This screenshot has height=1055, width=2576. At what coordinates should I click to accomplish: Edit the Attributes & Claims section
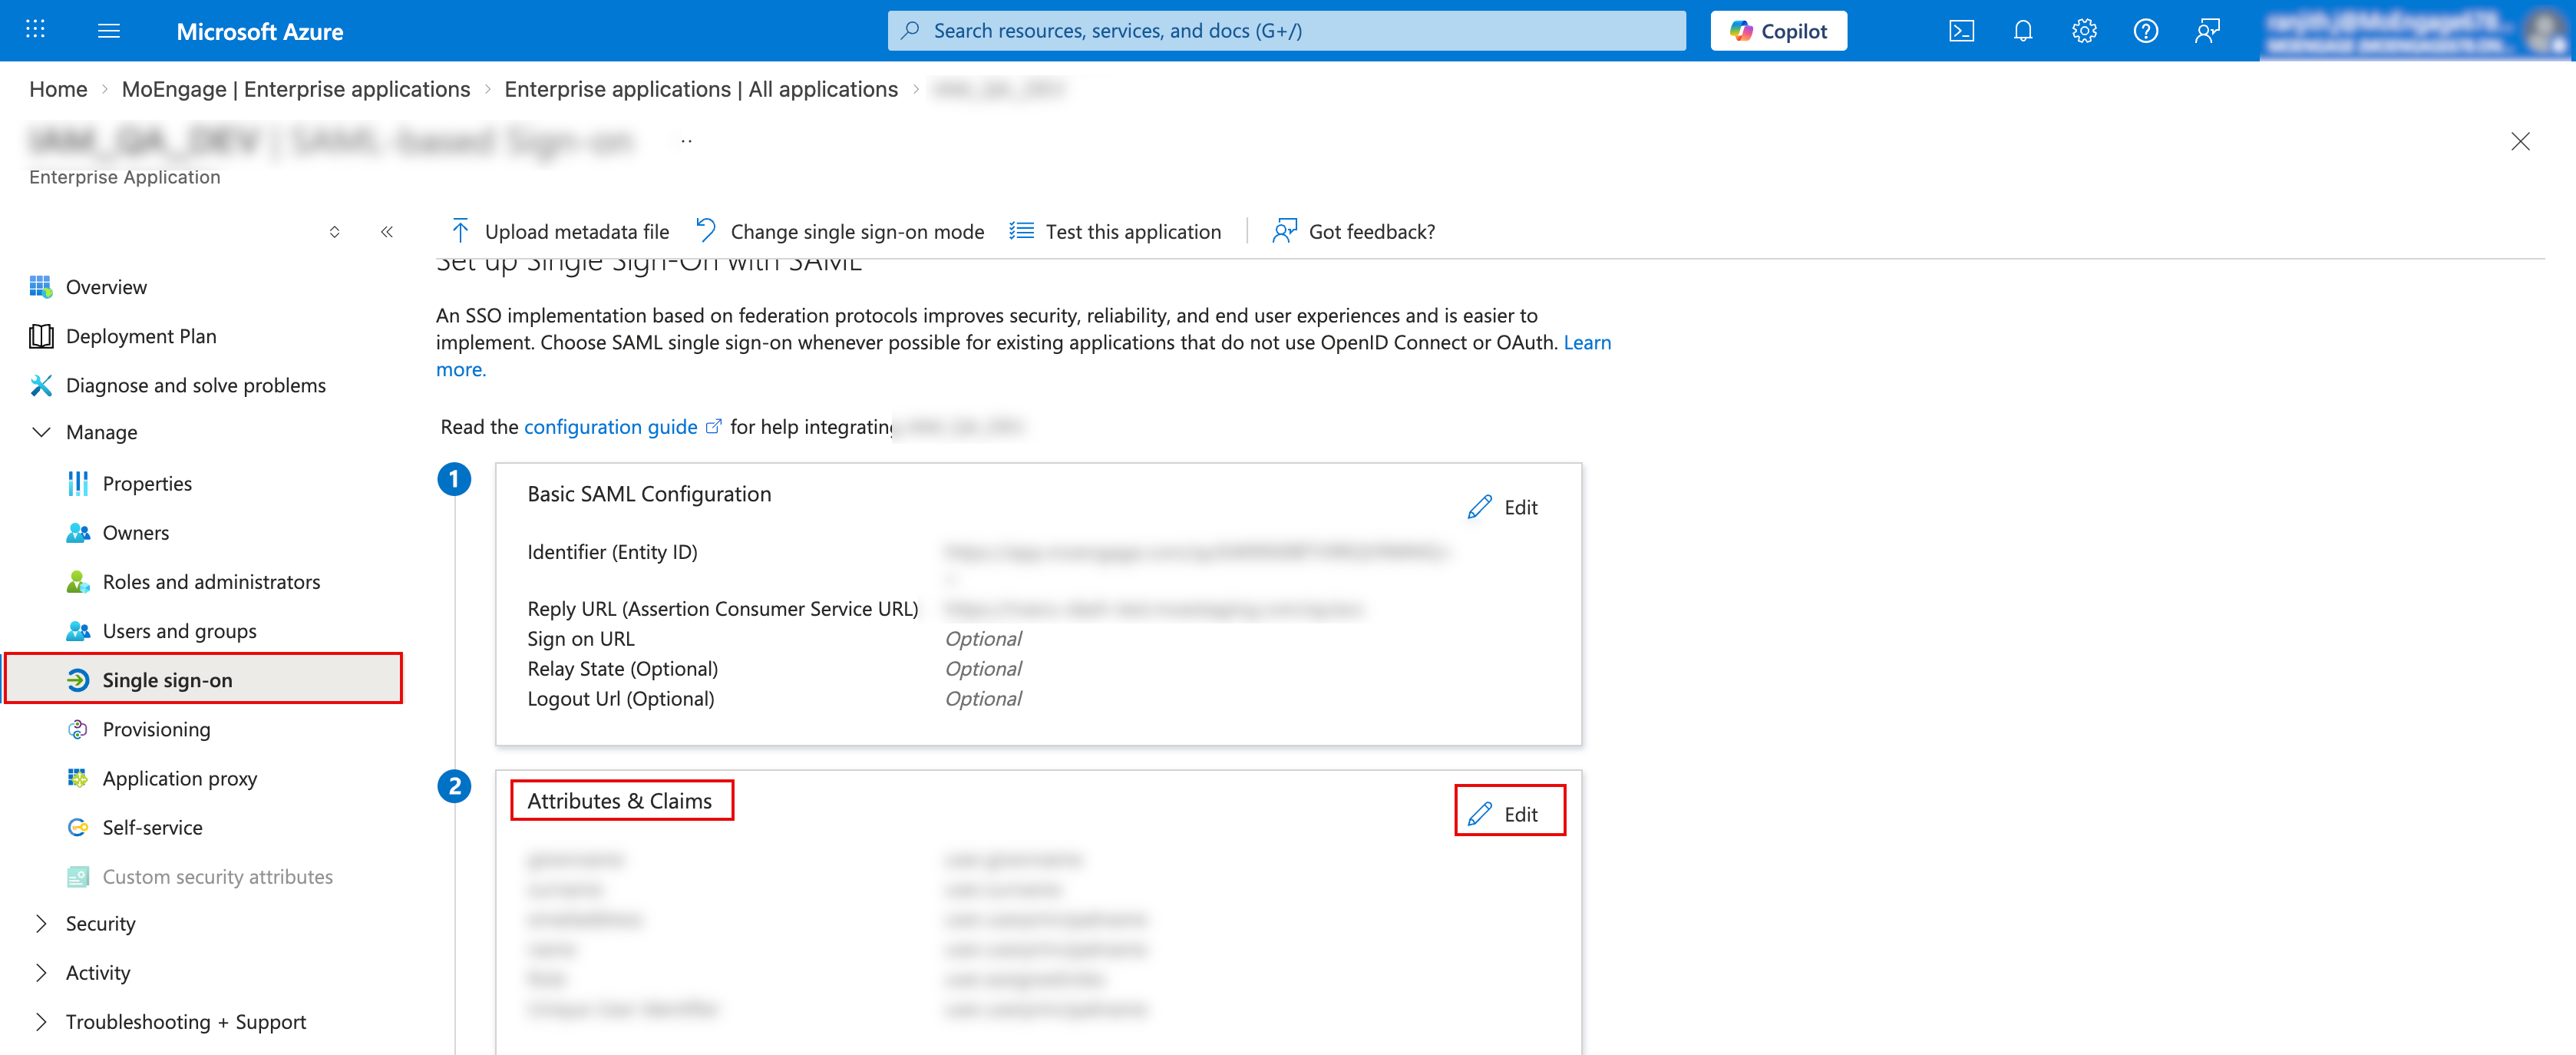pyautogui.click(x=1508, y=814)
